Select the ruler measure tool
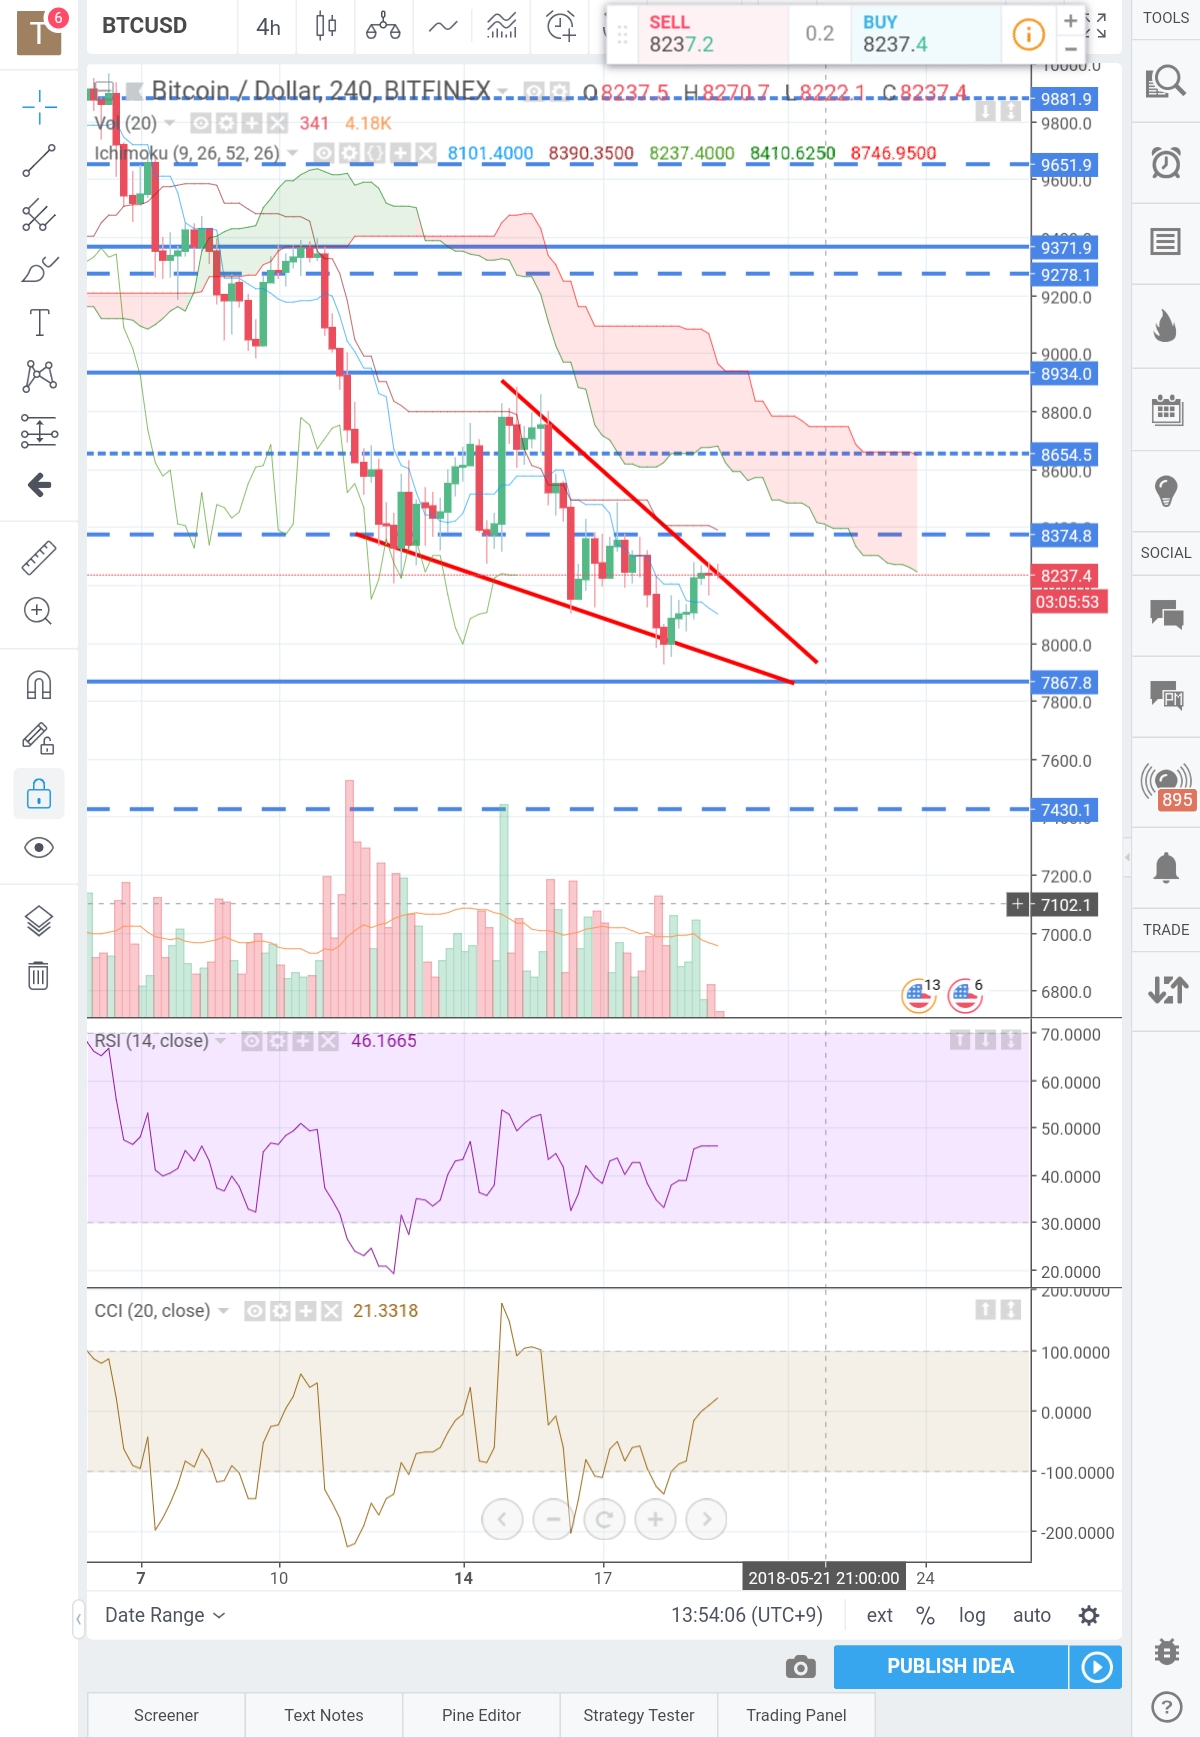This screenshot has height=1737, width=1200. click(39, 558)
